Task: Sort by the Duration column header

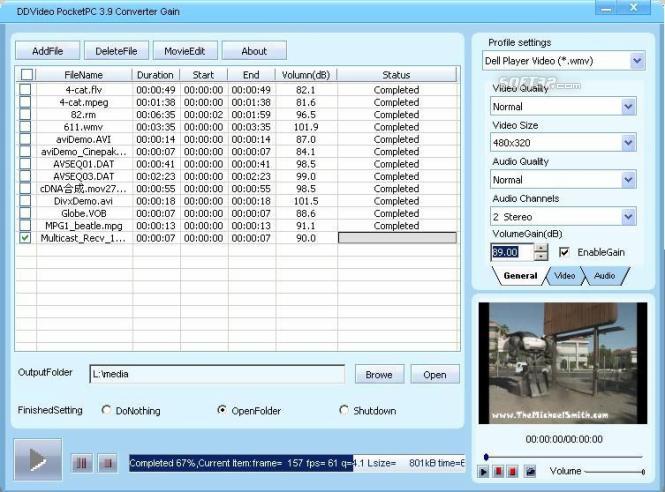Action: [155, 75]
